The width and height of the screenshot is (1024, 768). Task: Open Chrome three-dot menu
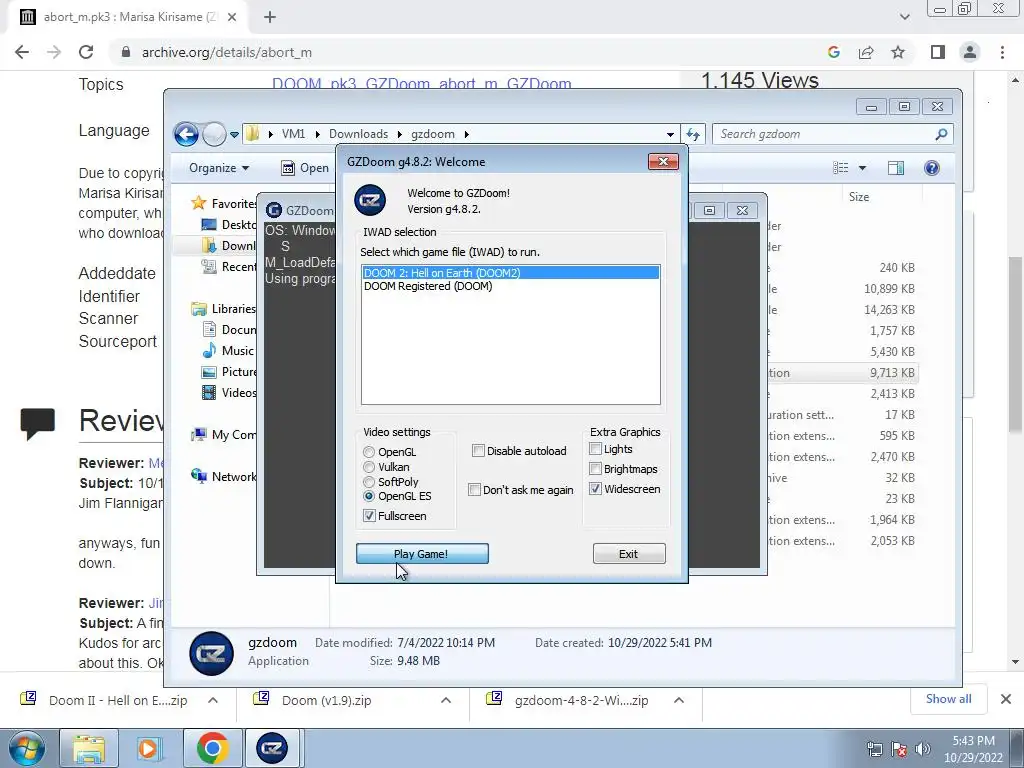click(1002, 52)
